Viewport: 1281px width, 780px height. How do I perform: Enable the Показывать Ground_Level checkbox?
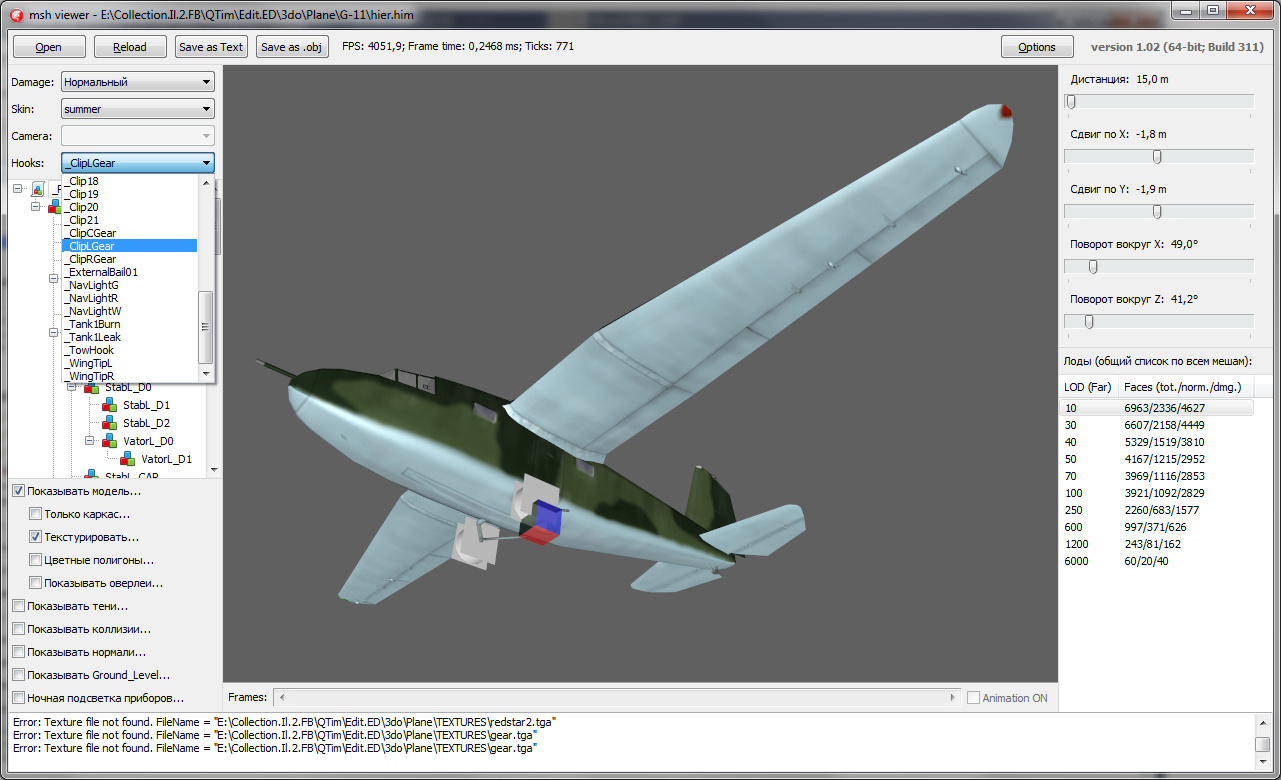click(x=18, y=675)
